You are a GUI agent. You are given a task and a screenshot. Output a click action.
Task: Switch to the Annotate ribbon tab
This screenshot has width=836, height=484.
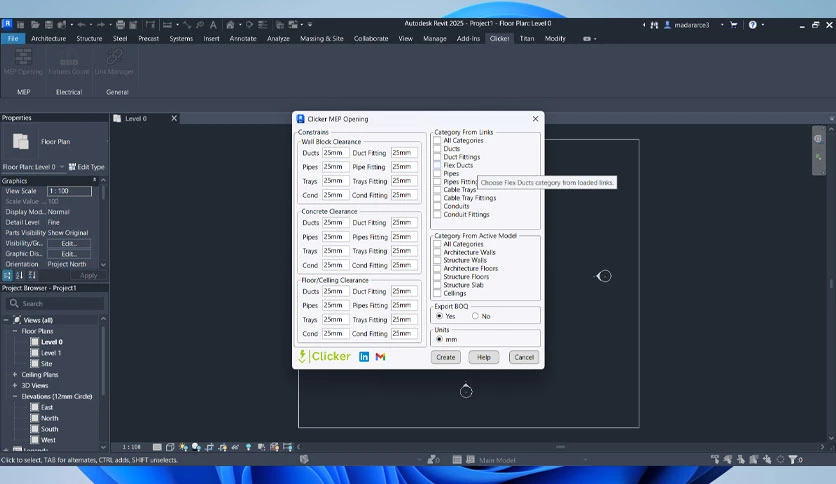point(243,38)
